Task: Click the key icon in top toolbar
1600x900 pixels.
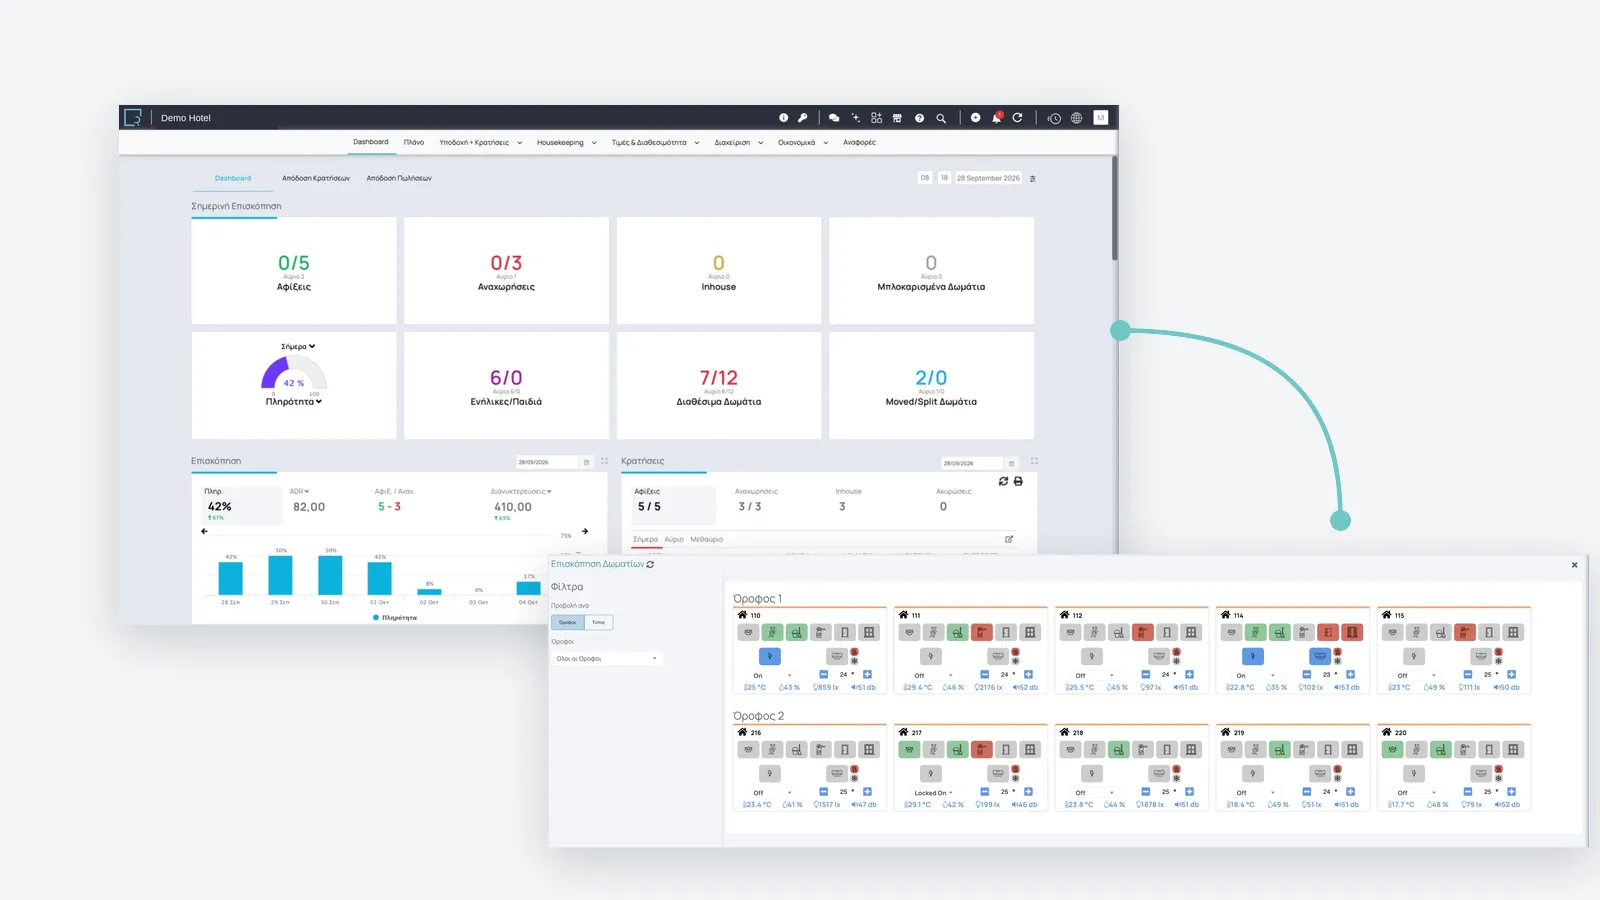Action: pyautogui.click(x=802, y=118)
